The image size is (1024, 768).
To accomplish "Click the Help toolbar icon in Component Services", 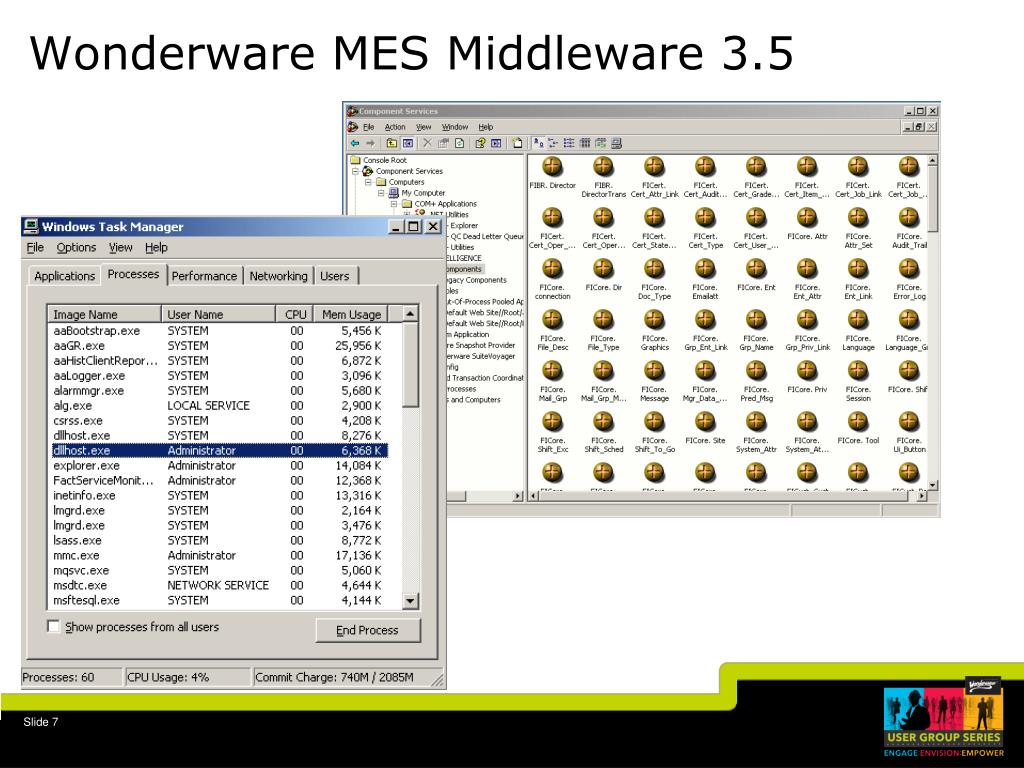I will [480, 143].
